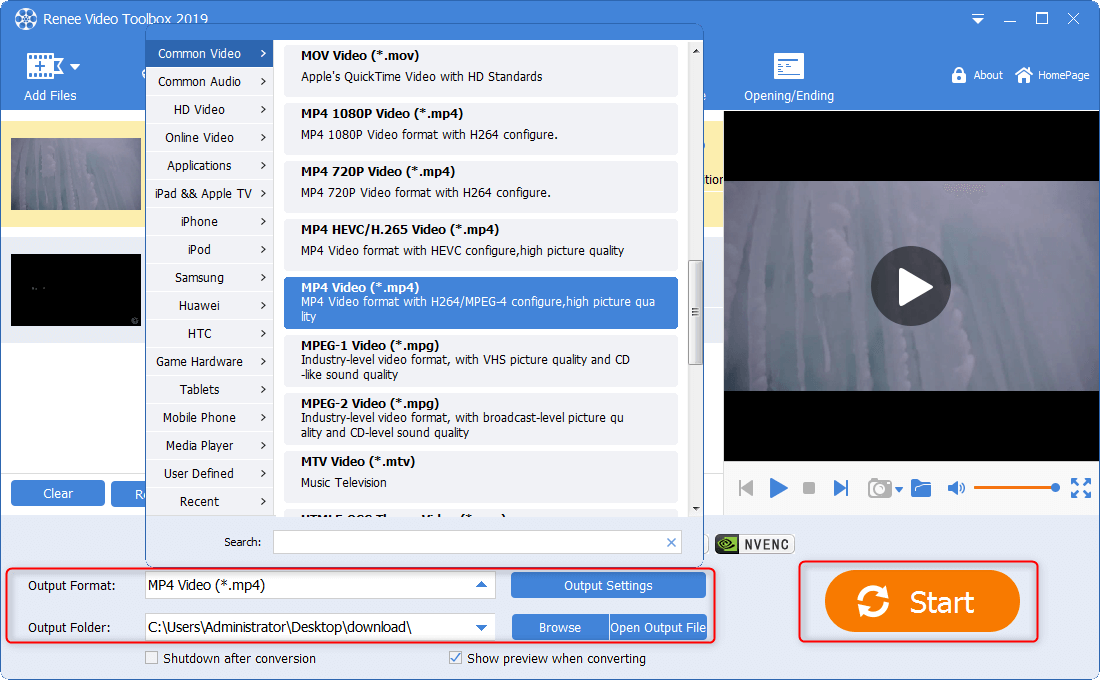Image resolution: width=1100 pixels, height=680 pixels.
Task: Mute audio with the speaker icon
Action: [x=956, y=488]
